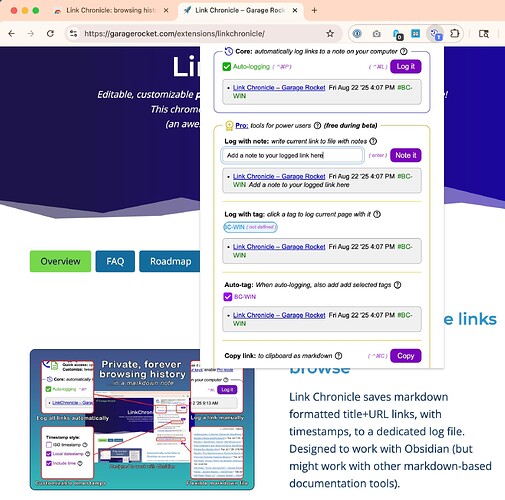This screenshot has height=500, width=505.
Task: Toggle the BC-WIN auto-tag checkbox
Action: pos(228,297)
